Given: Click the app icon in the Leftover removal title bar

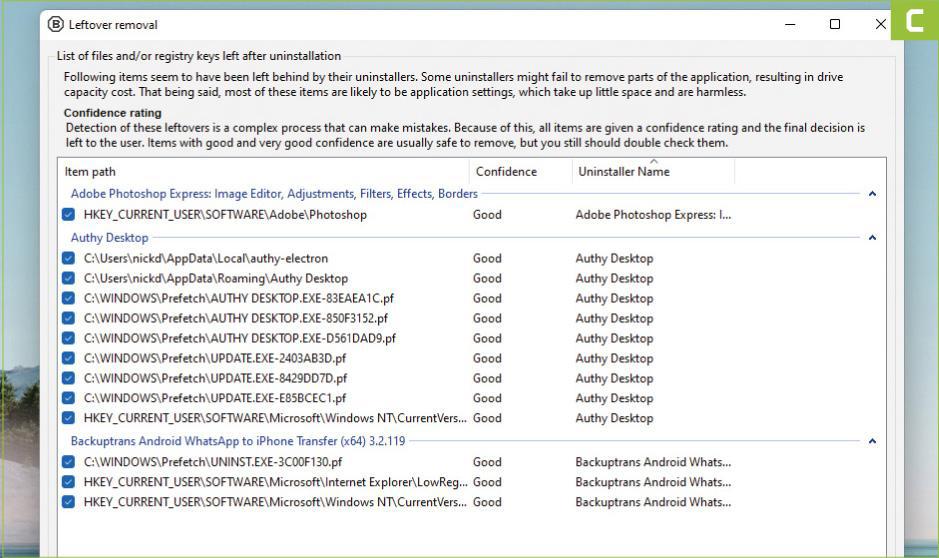Looking at the screenshot, I should tap(56, 25).
